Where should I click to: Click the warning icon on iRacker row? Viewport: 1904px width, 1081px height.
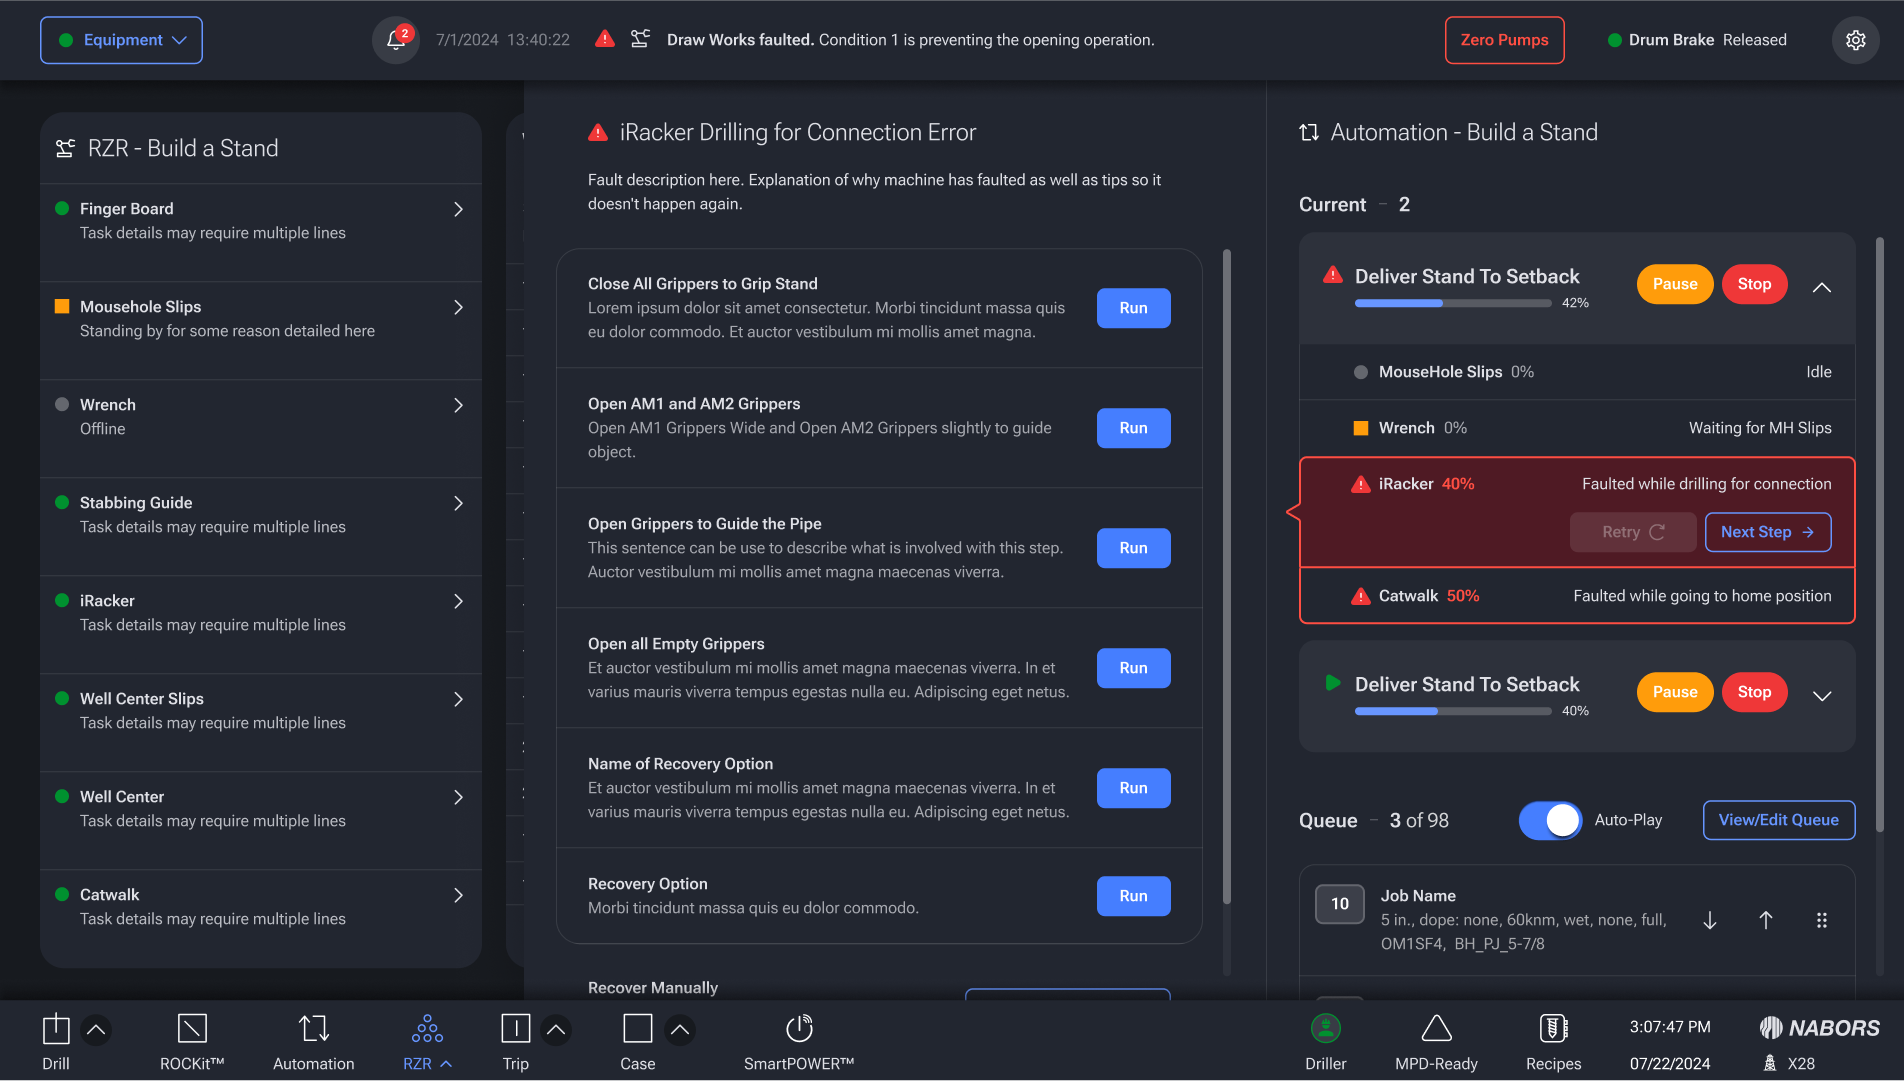1361,484
